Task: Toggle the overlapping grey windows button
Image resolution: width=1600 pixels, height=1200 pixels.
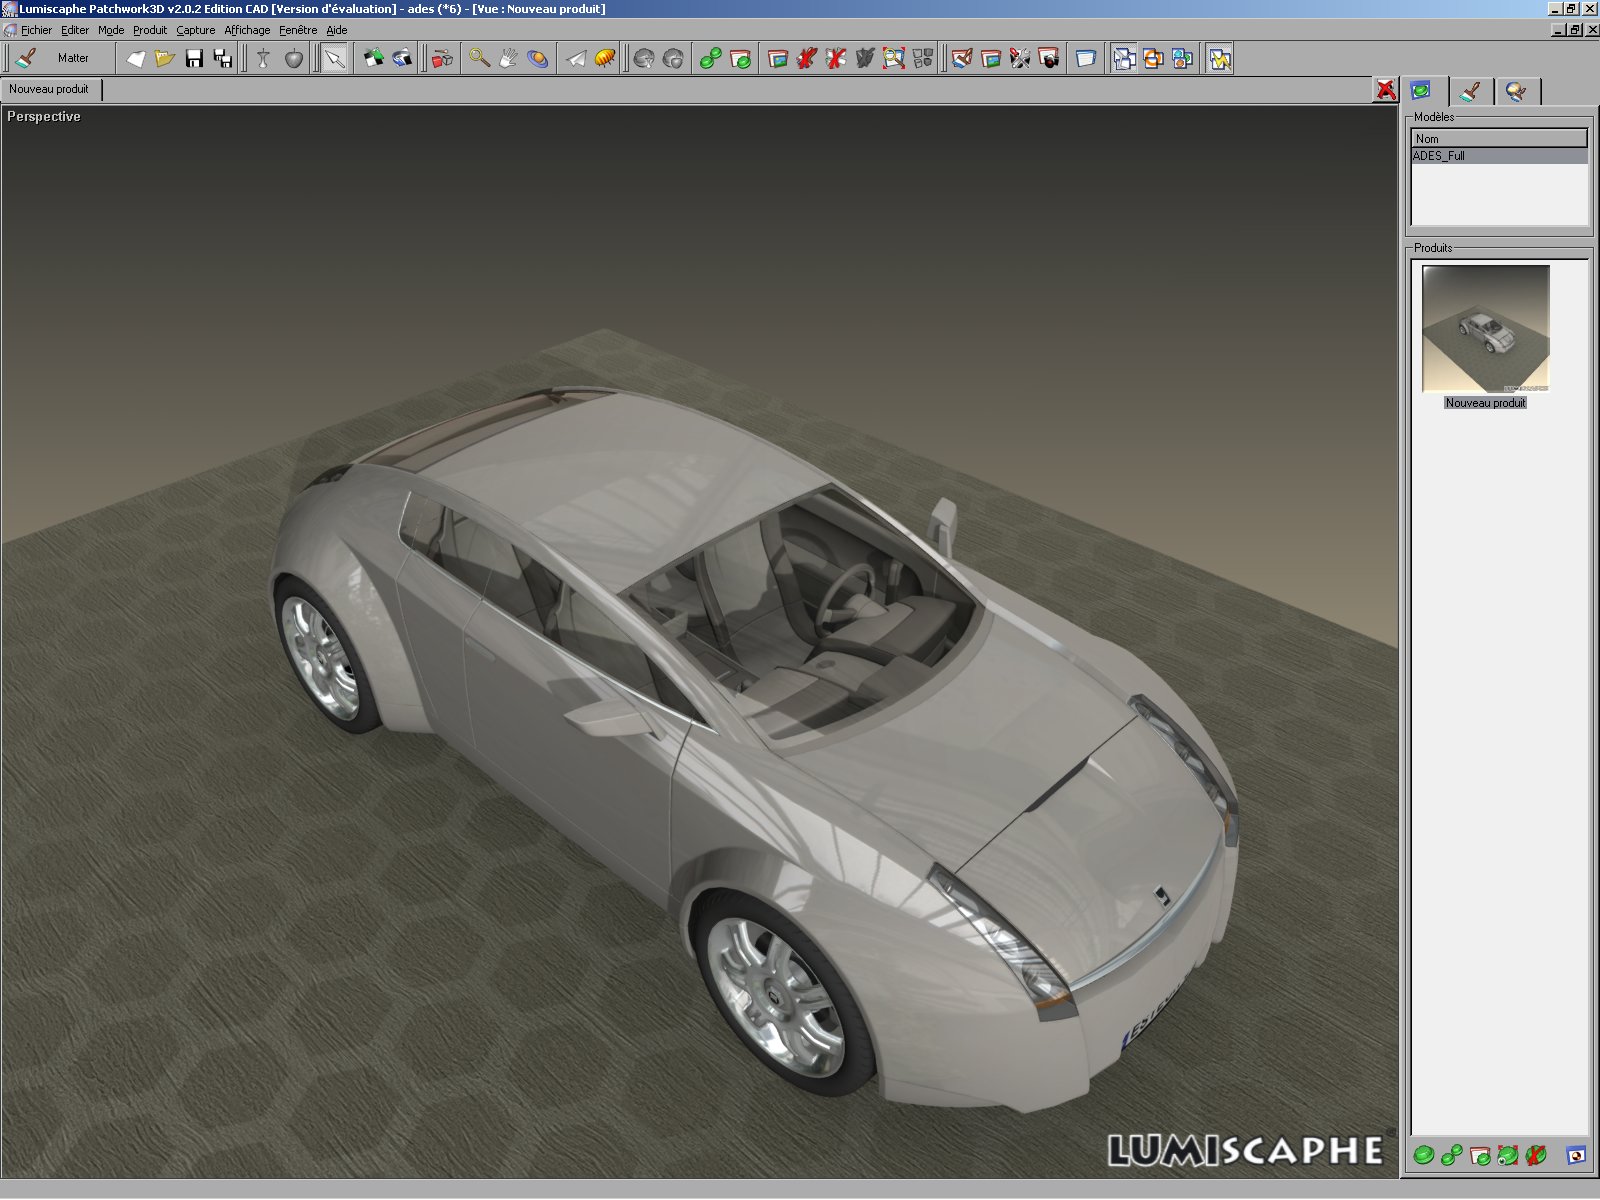Action: coord(1124,58)
